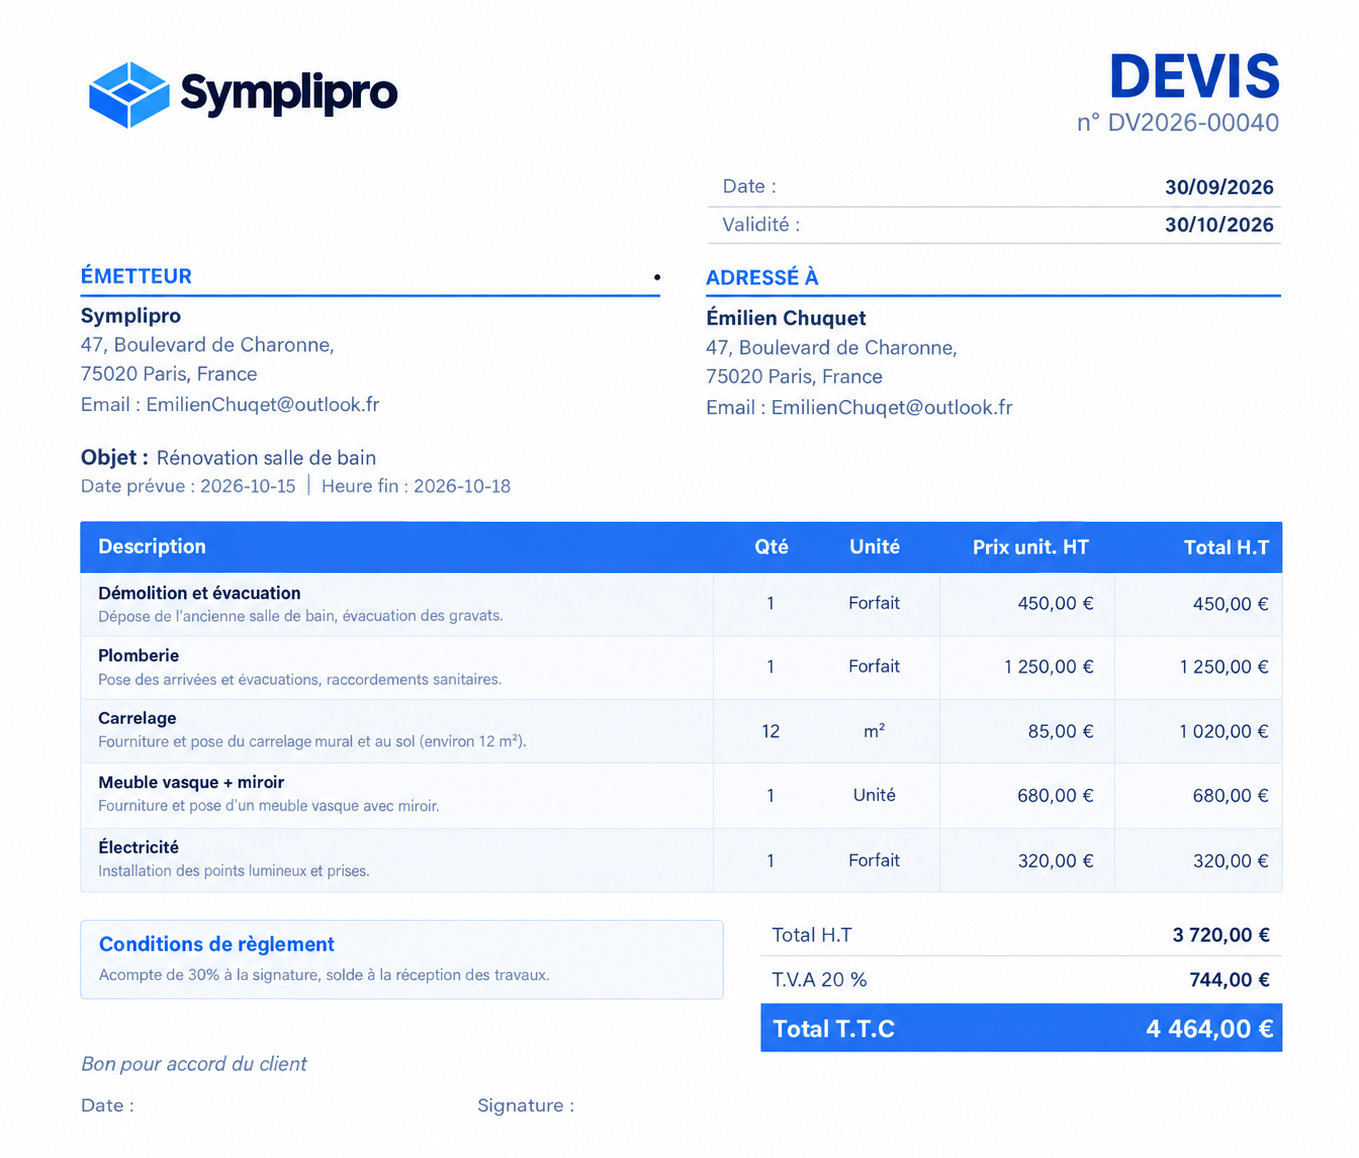
Task: Click the ADRESSÉ À section heading
Action: coord(762,278)
